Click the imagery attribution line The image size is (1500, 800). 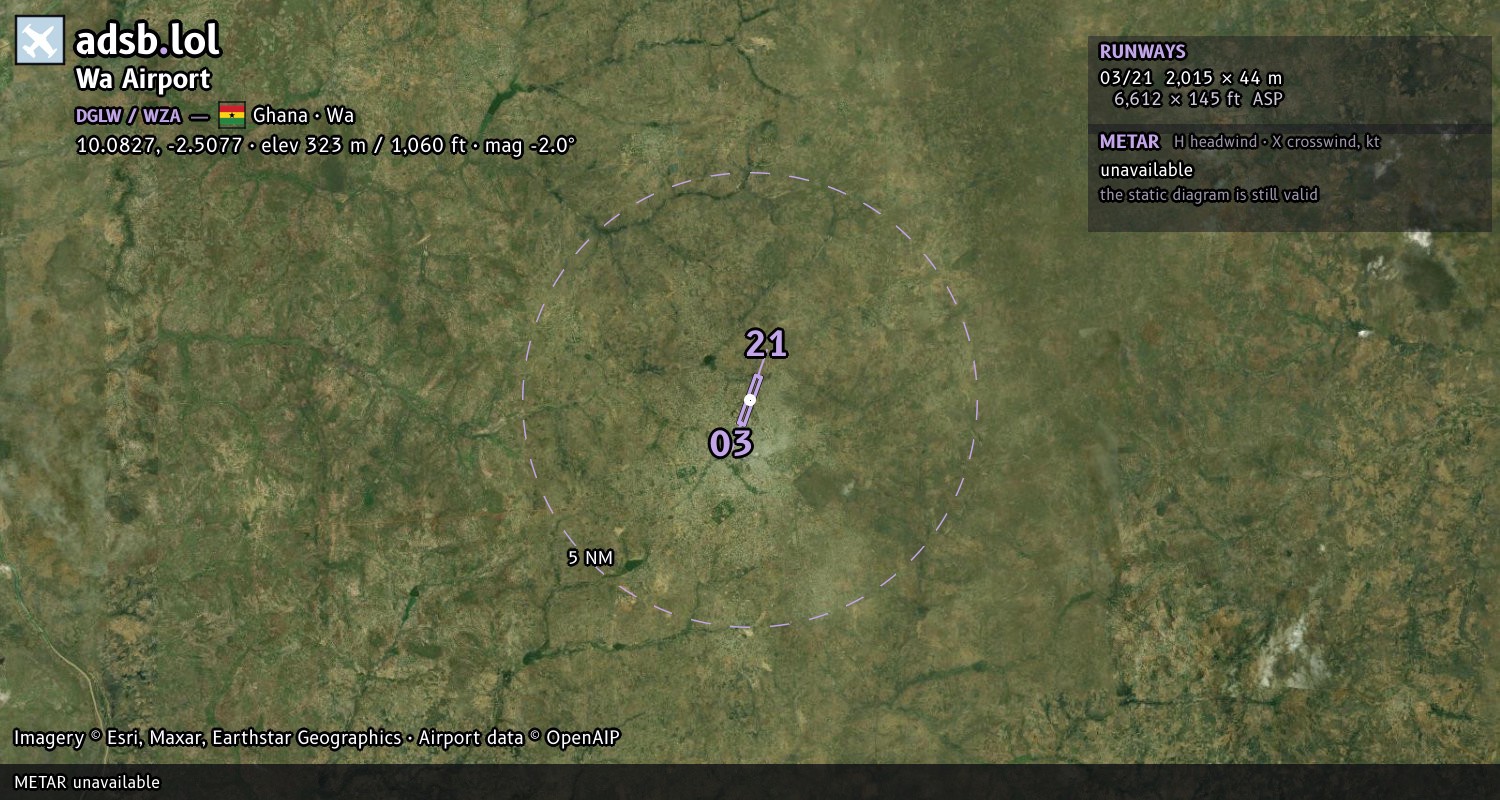click(317, 738)
